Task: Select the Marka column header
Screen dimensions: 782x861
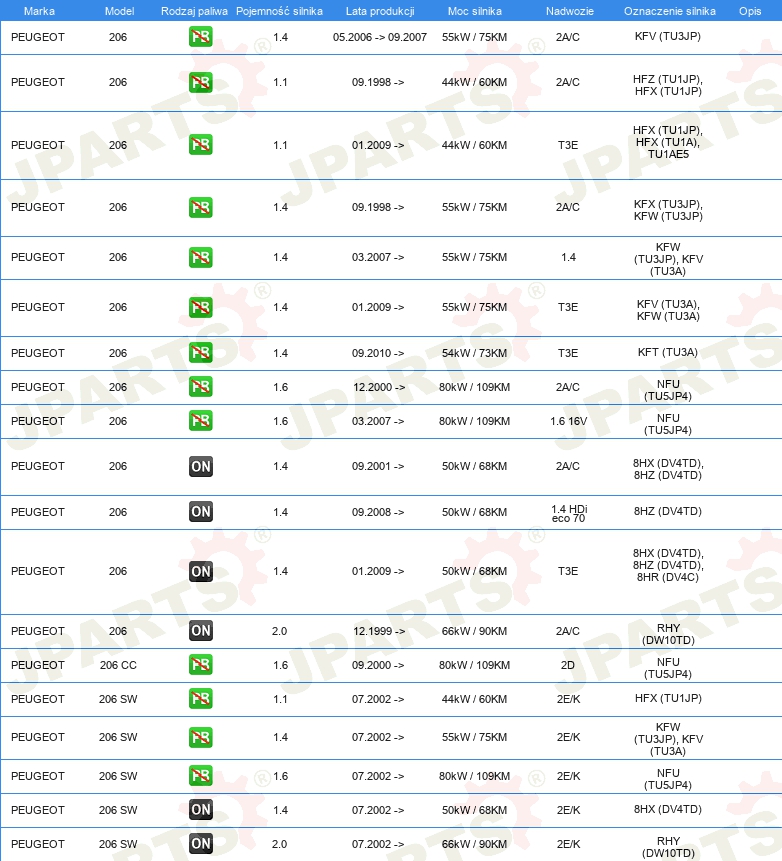Action: coord(40,11)
